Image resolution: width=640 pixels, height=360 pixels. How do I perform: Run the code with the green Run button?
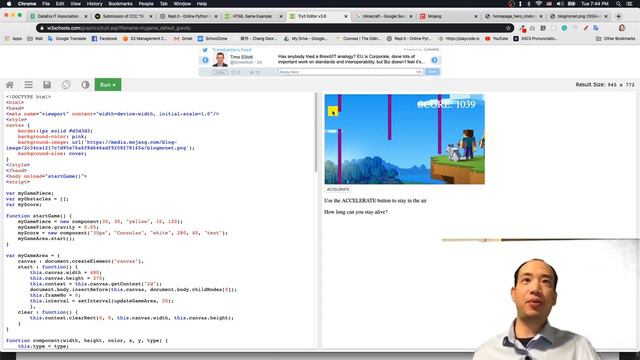(x=108, y=85)
